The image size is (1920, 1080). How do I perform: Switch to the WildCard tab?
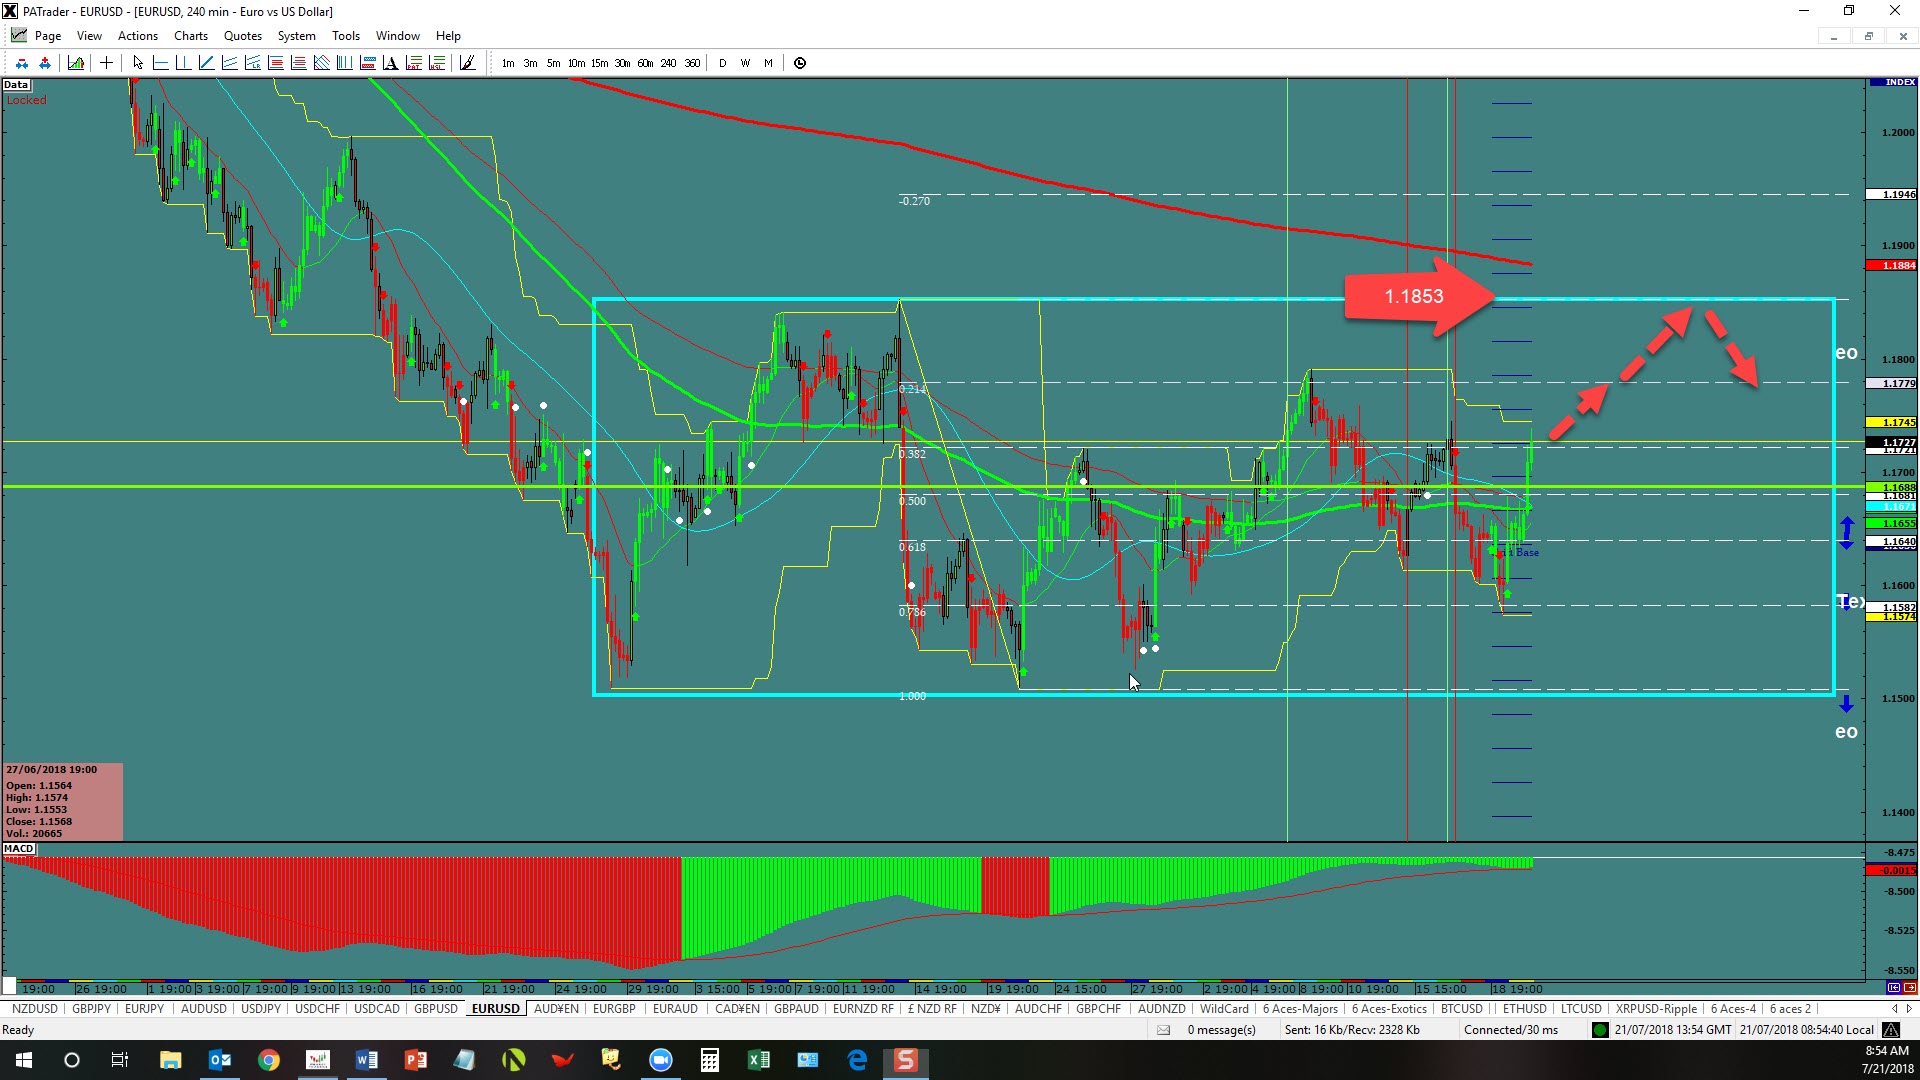click(x=1224, y=1009)
